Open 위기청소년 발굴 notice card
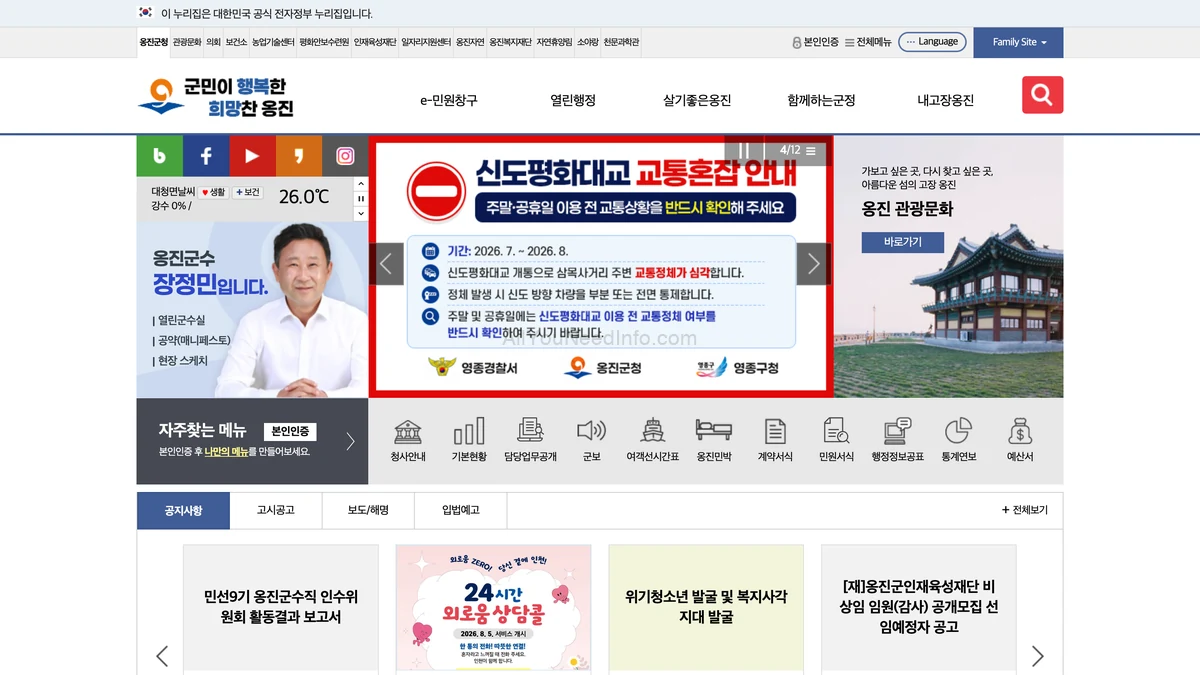The height and width of the screenshot is (675, 1200). click(x=706, y=608)
